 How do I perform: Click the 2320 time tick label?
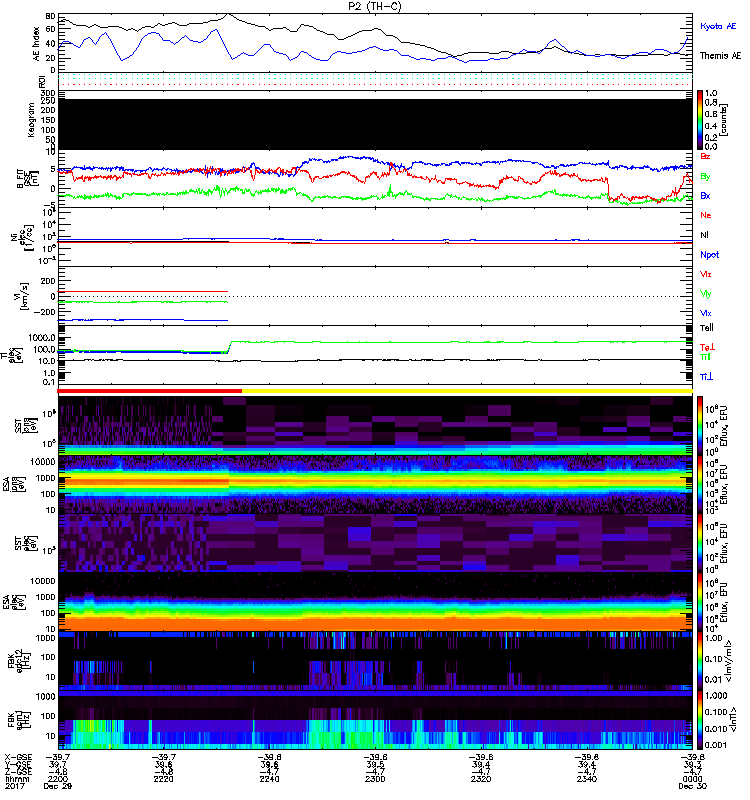coord(481,779)
